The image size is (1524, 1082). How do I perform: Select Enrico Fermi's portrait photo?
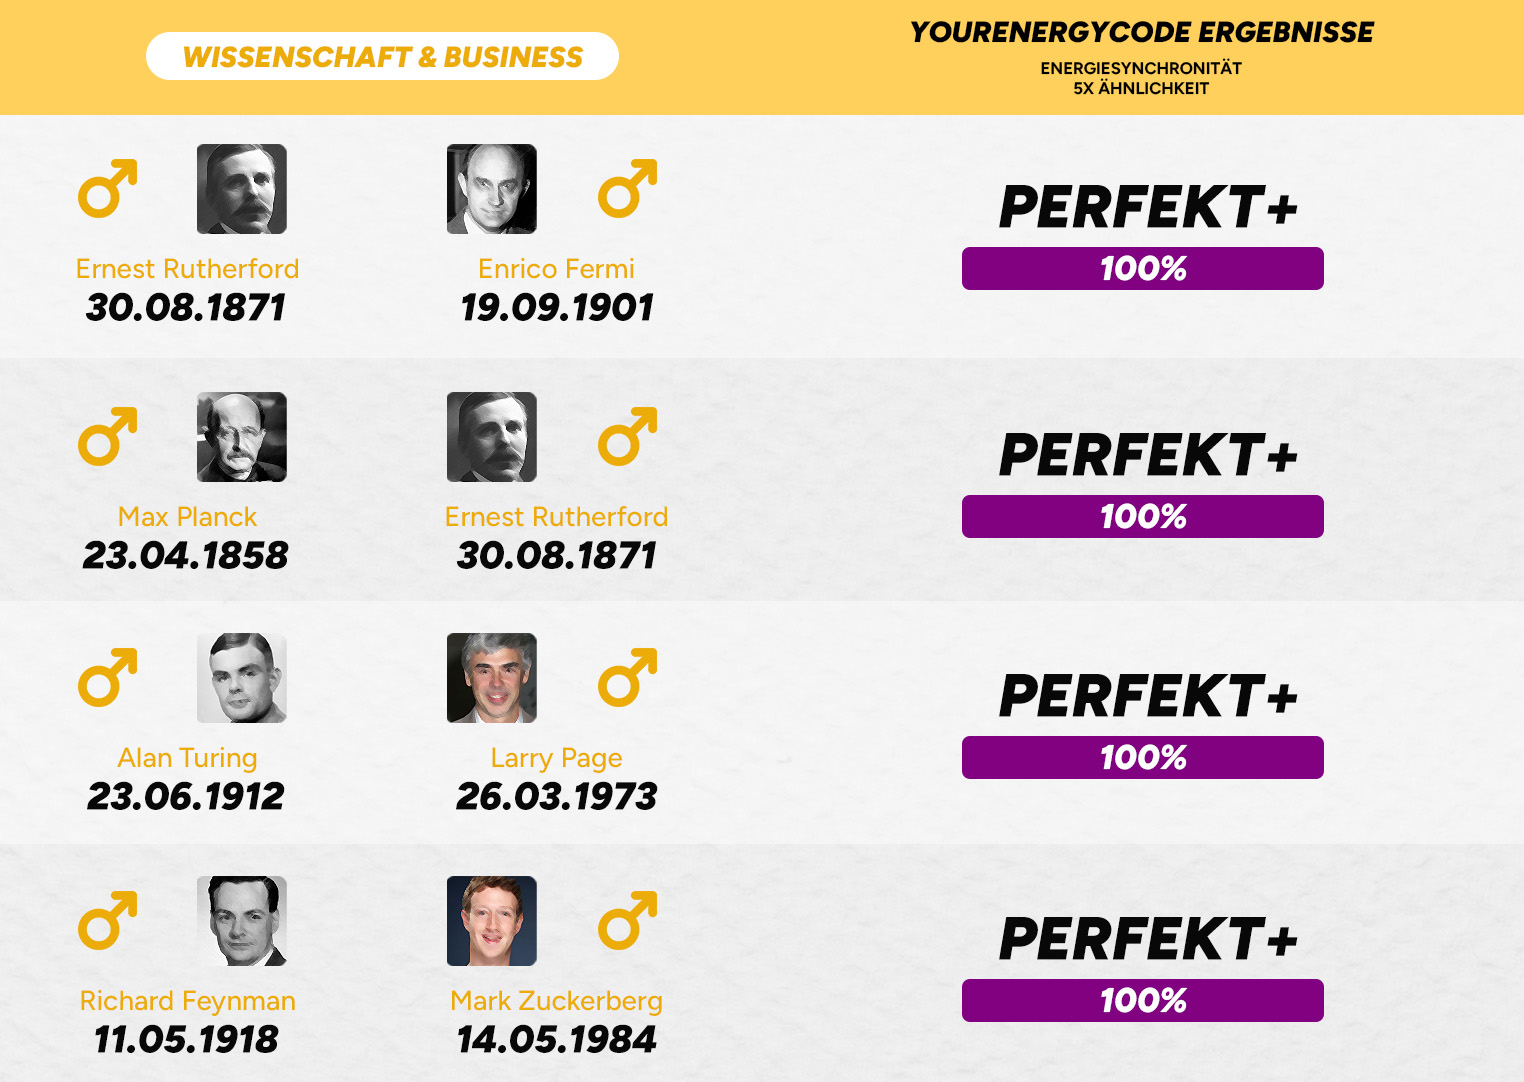tap(491, 189)
